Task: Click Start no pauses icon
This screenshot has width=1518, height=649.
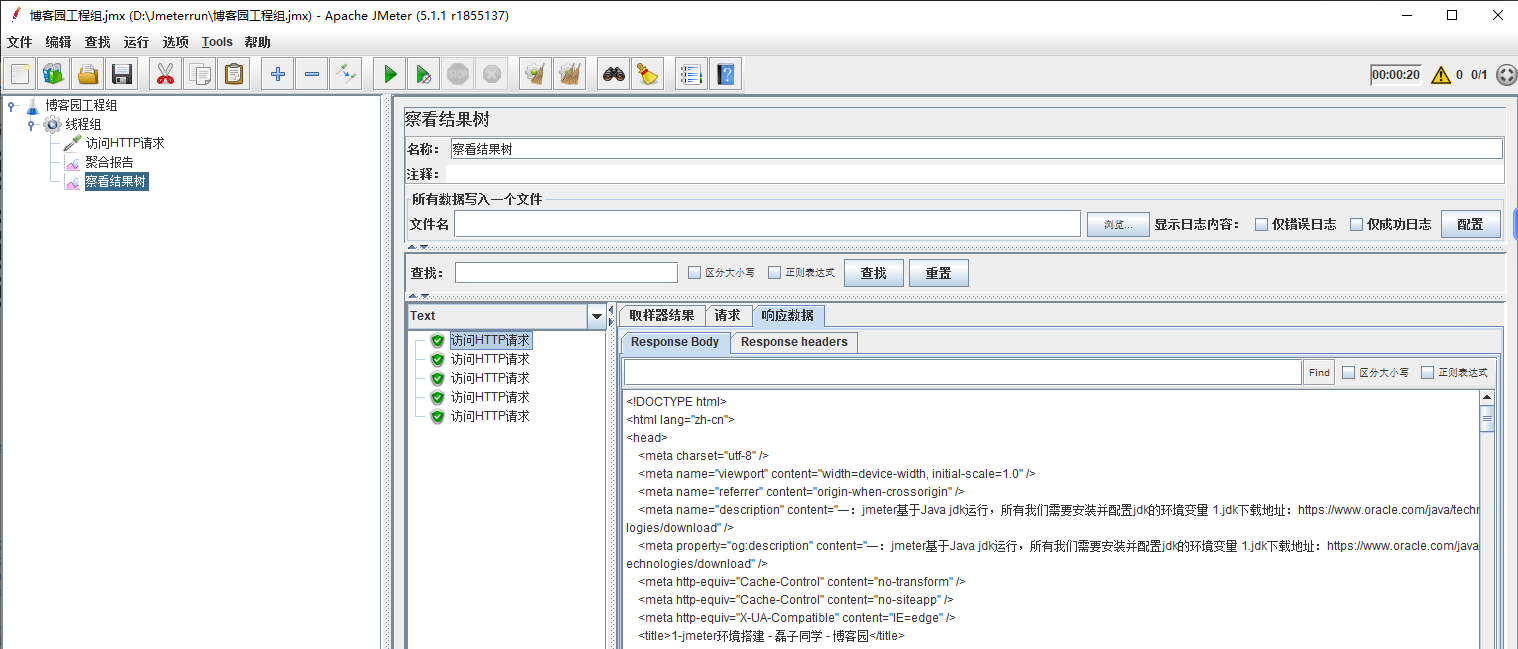Action: (x=424, y=74)
